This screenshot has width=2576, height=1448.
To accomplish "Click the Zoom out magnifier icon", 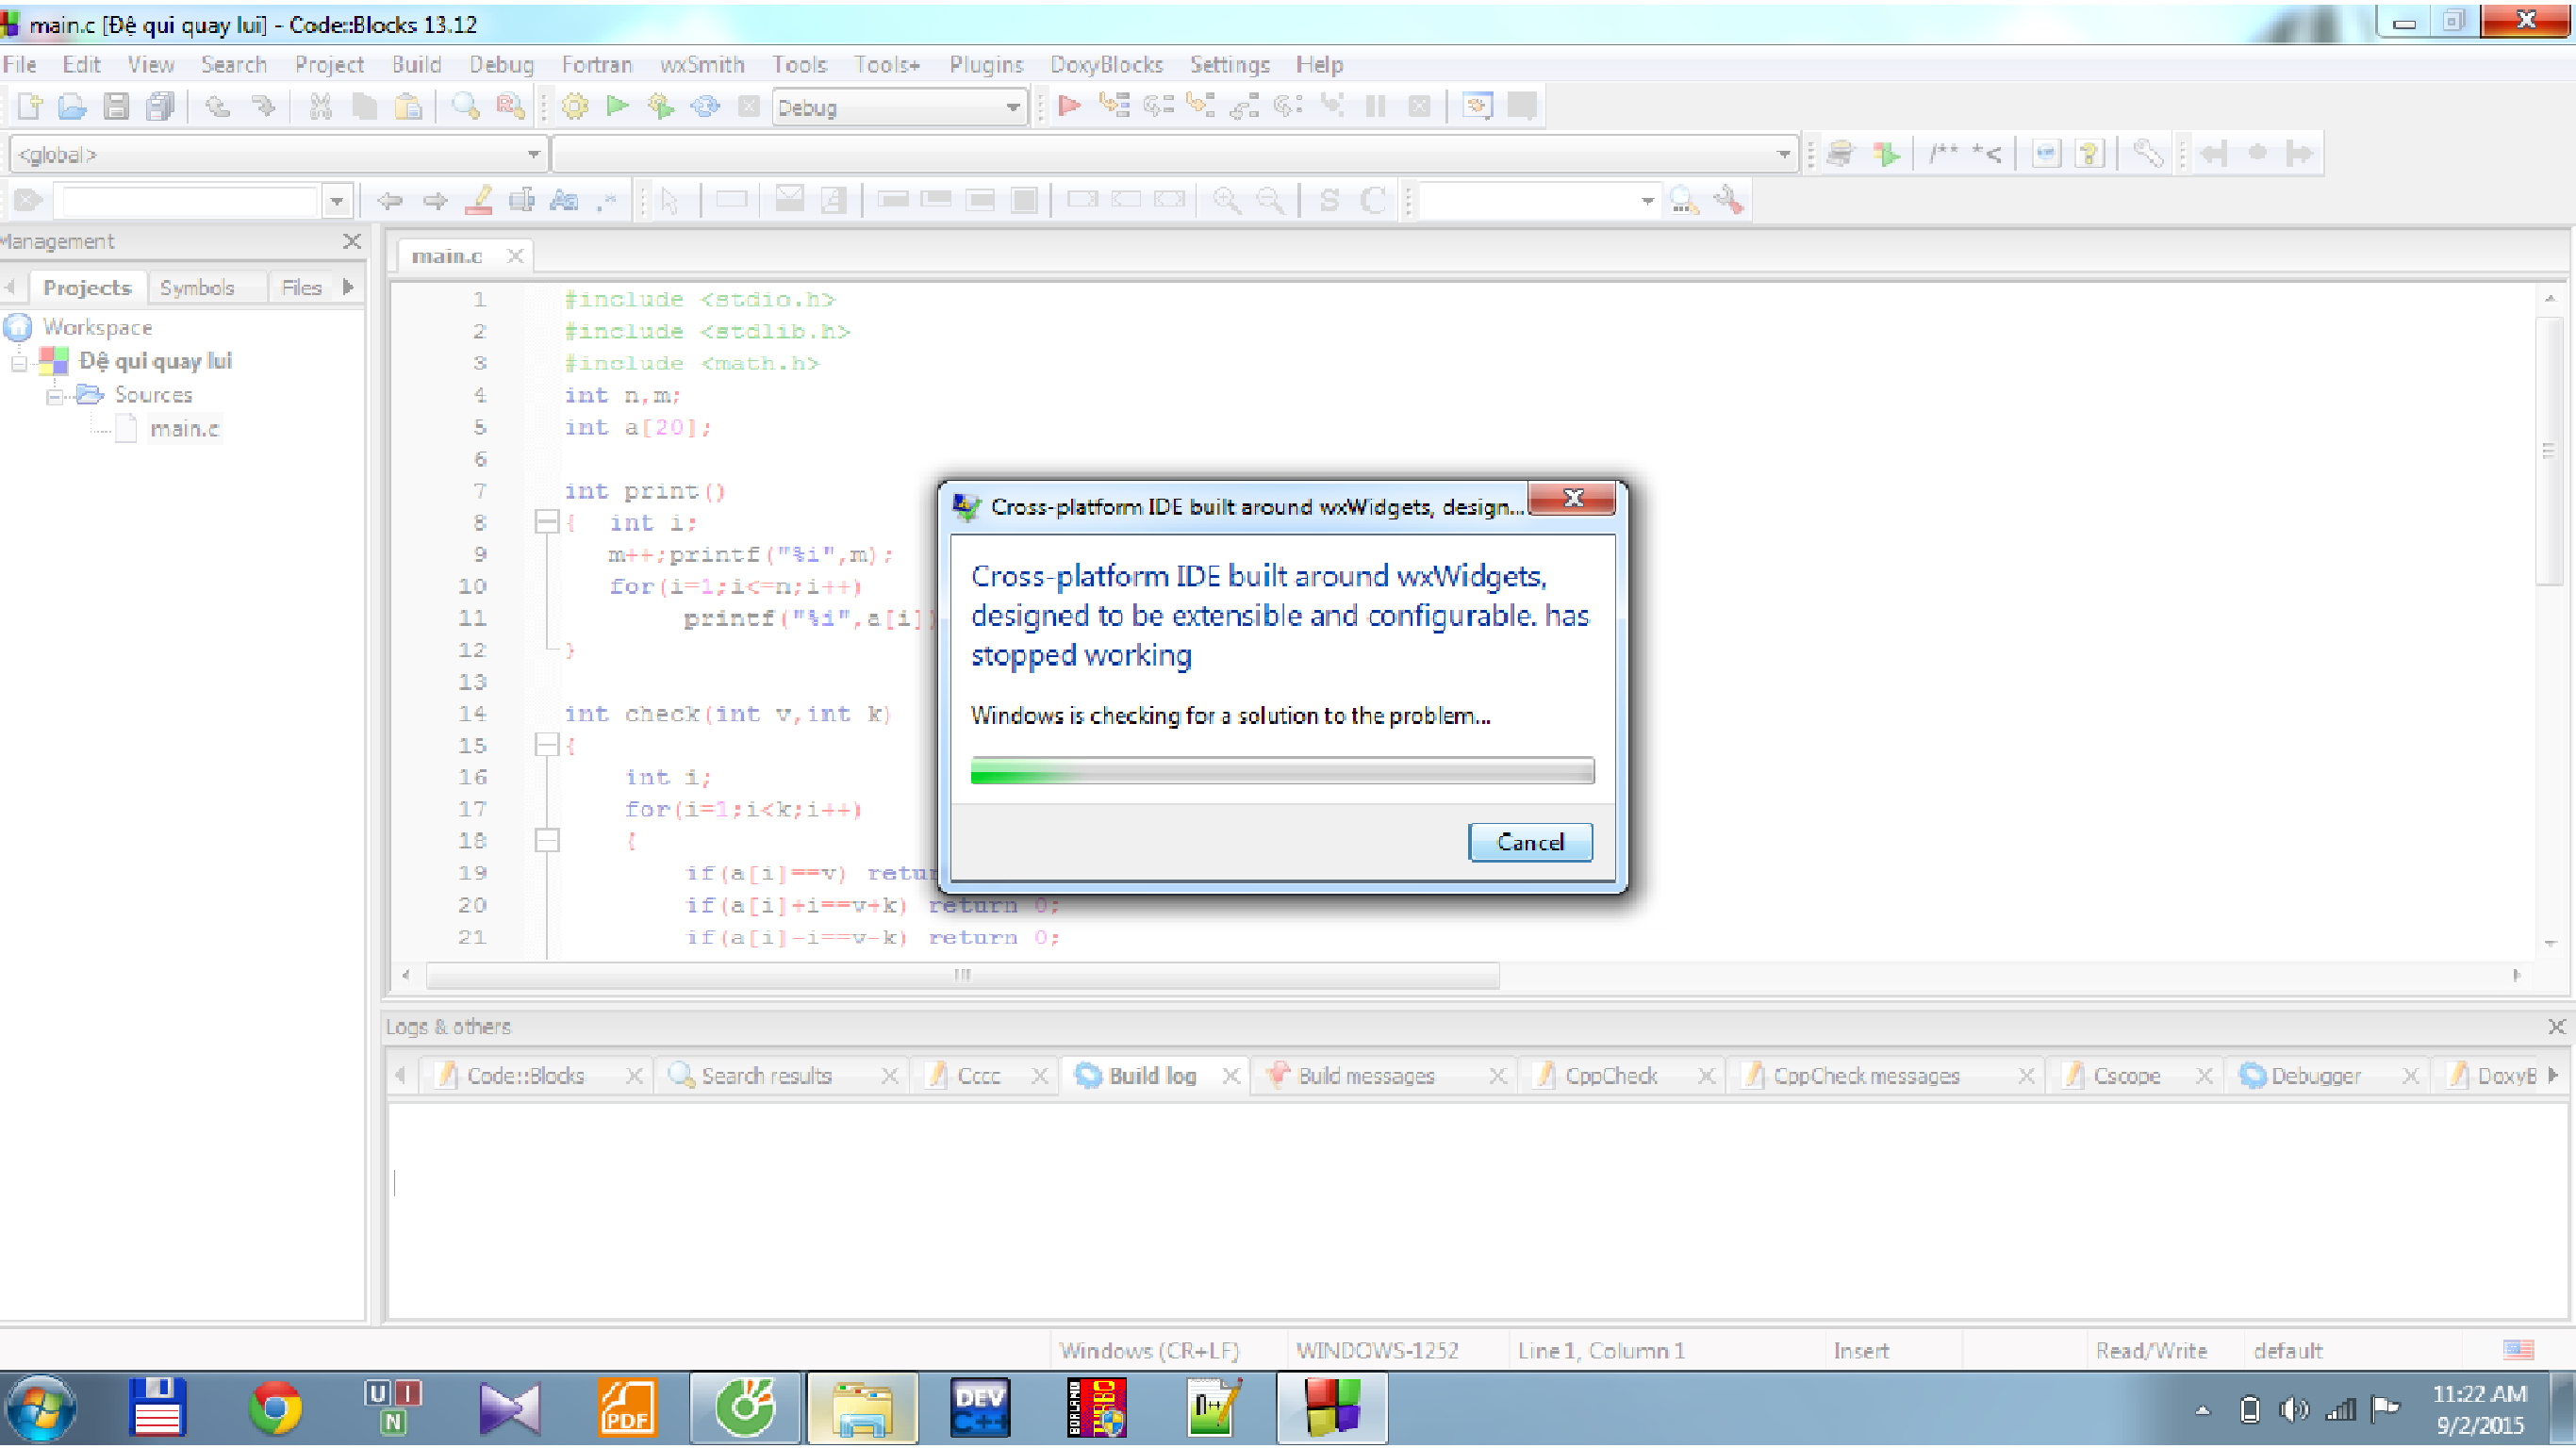I will pos(1270,201).
